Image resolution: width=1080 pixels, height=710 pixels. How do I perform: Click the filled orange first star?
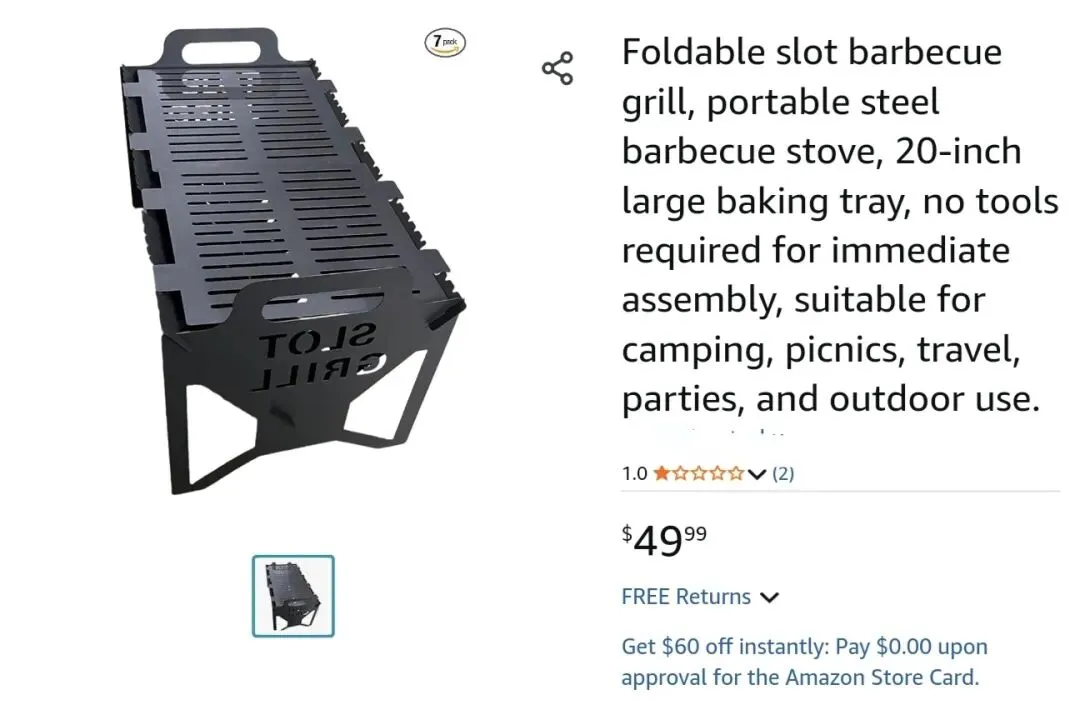(662, 474)
